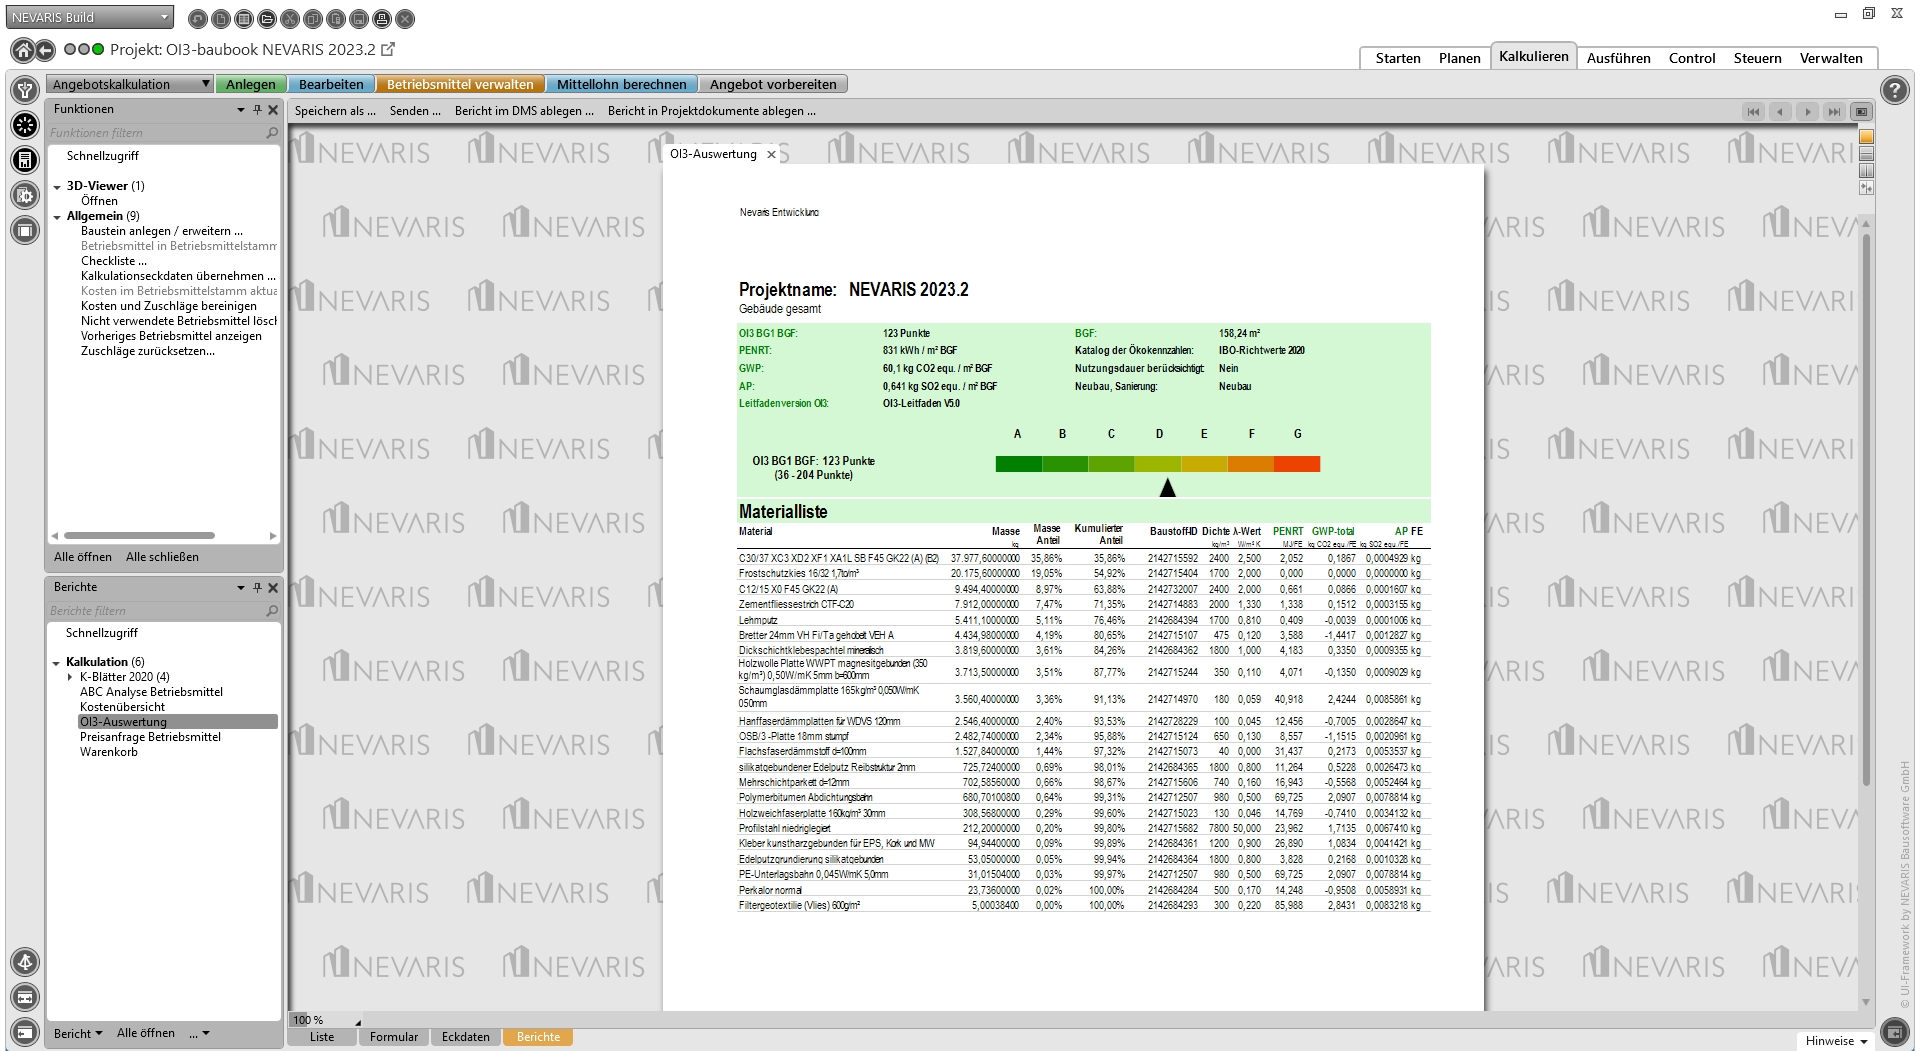Collapse the Kalkulation report group
Image resolution: width=1920 pixels, height=1051 pixels.
pos(57,663)
